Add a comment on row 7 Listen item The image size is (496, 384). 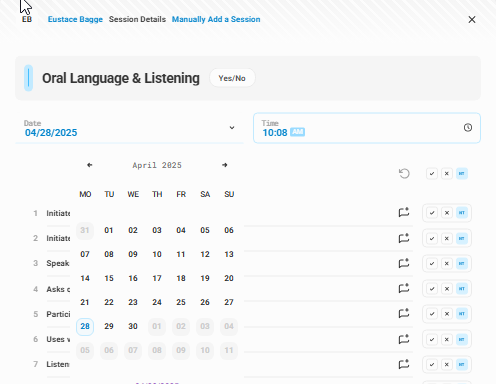tap(404, 364)
